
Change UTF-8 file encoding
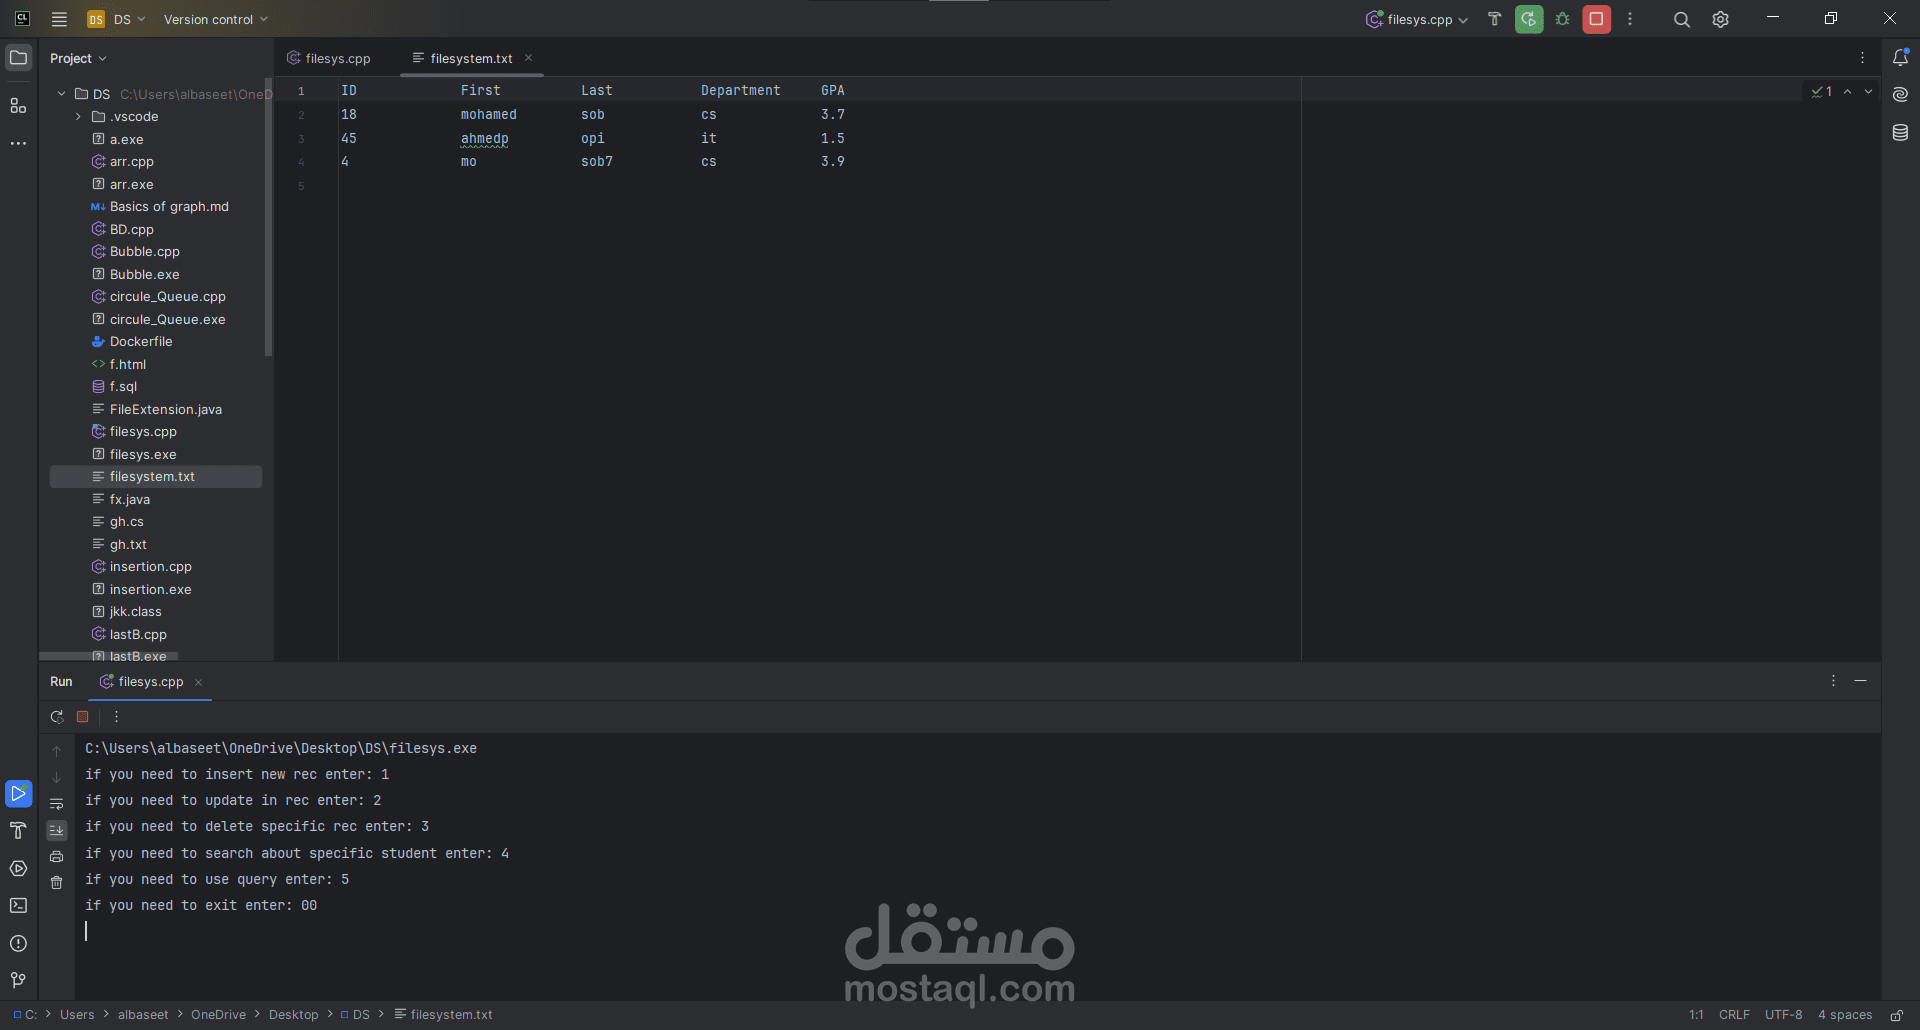(x=1783, y=1015)
